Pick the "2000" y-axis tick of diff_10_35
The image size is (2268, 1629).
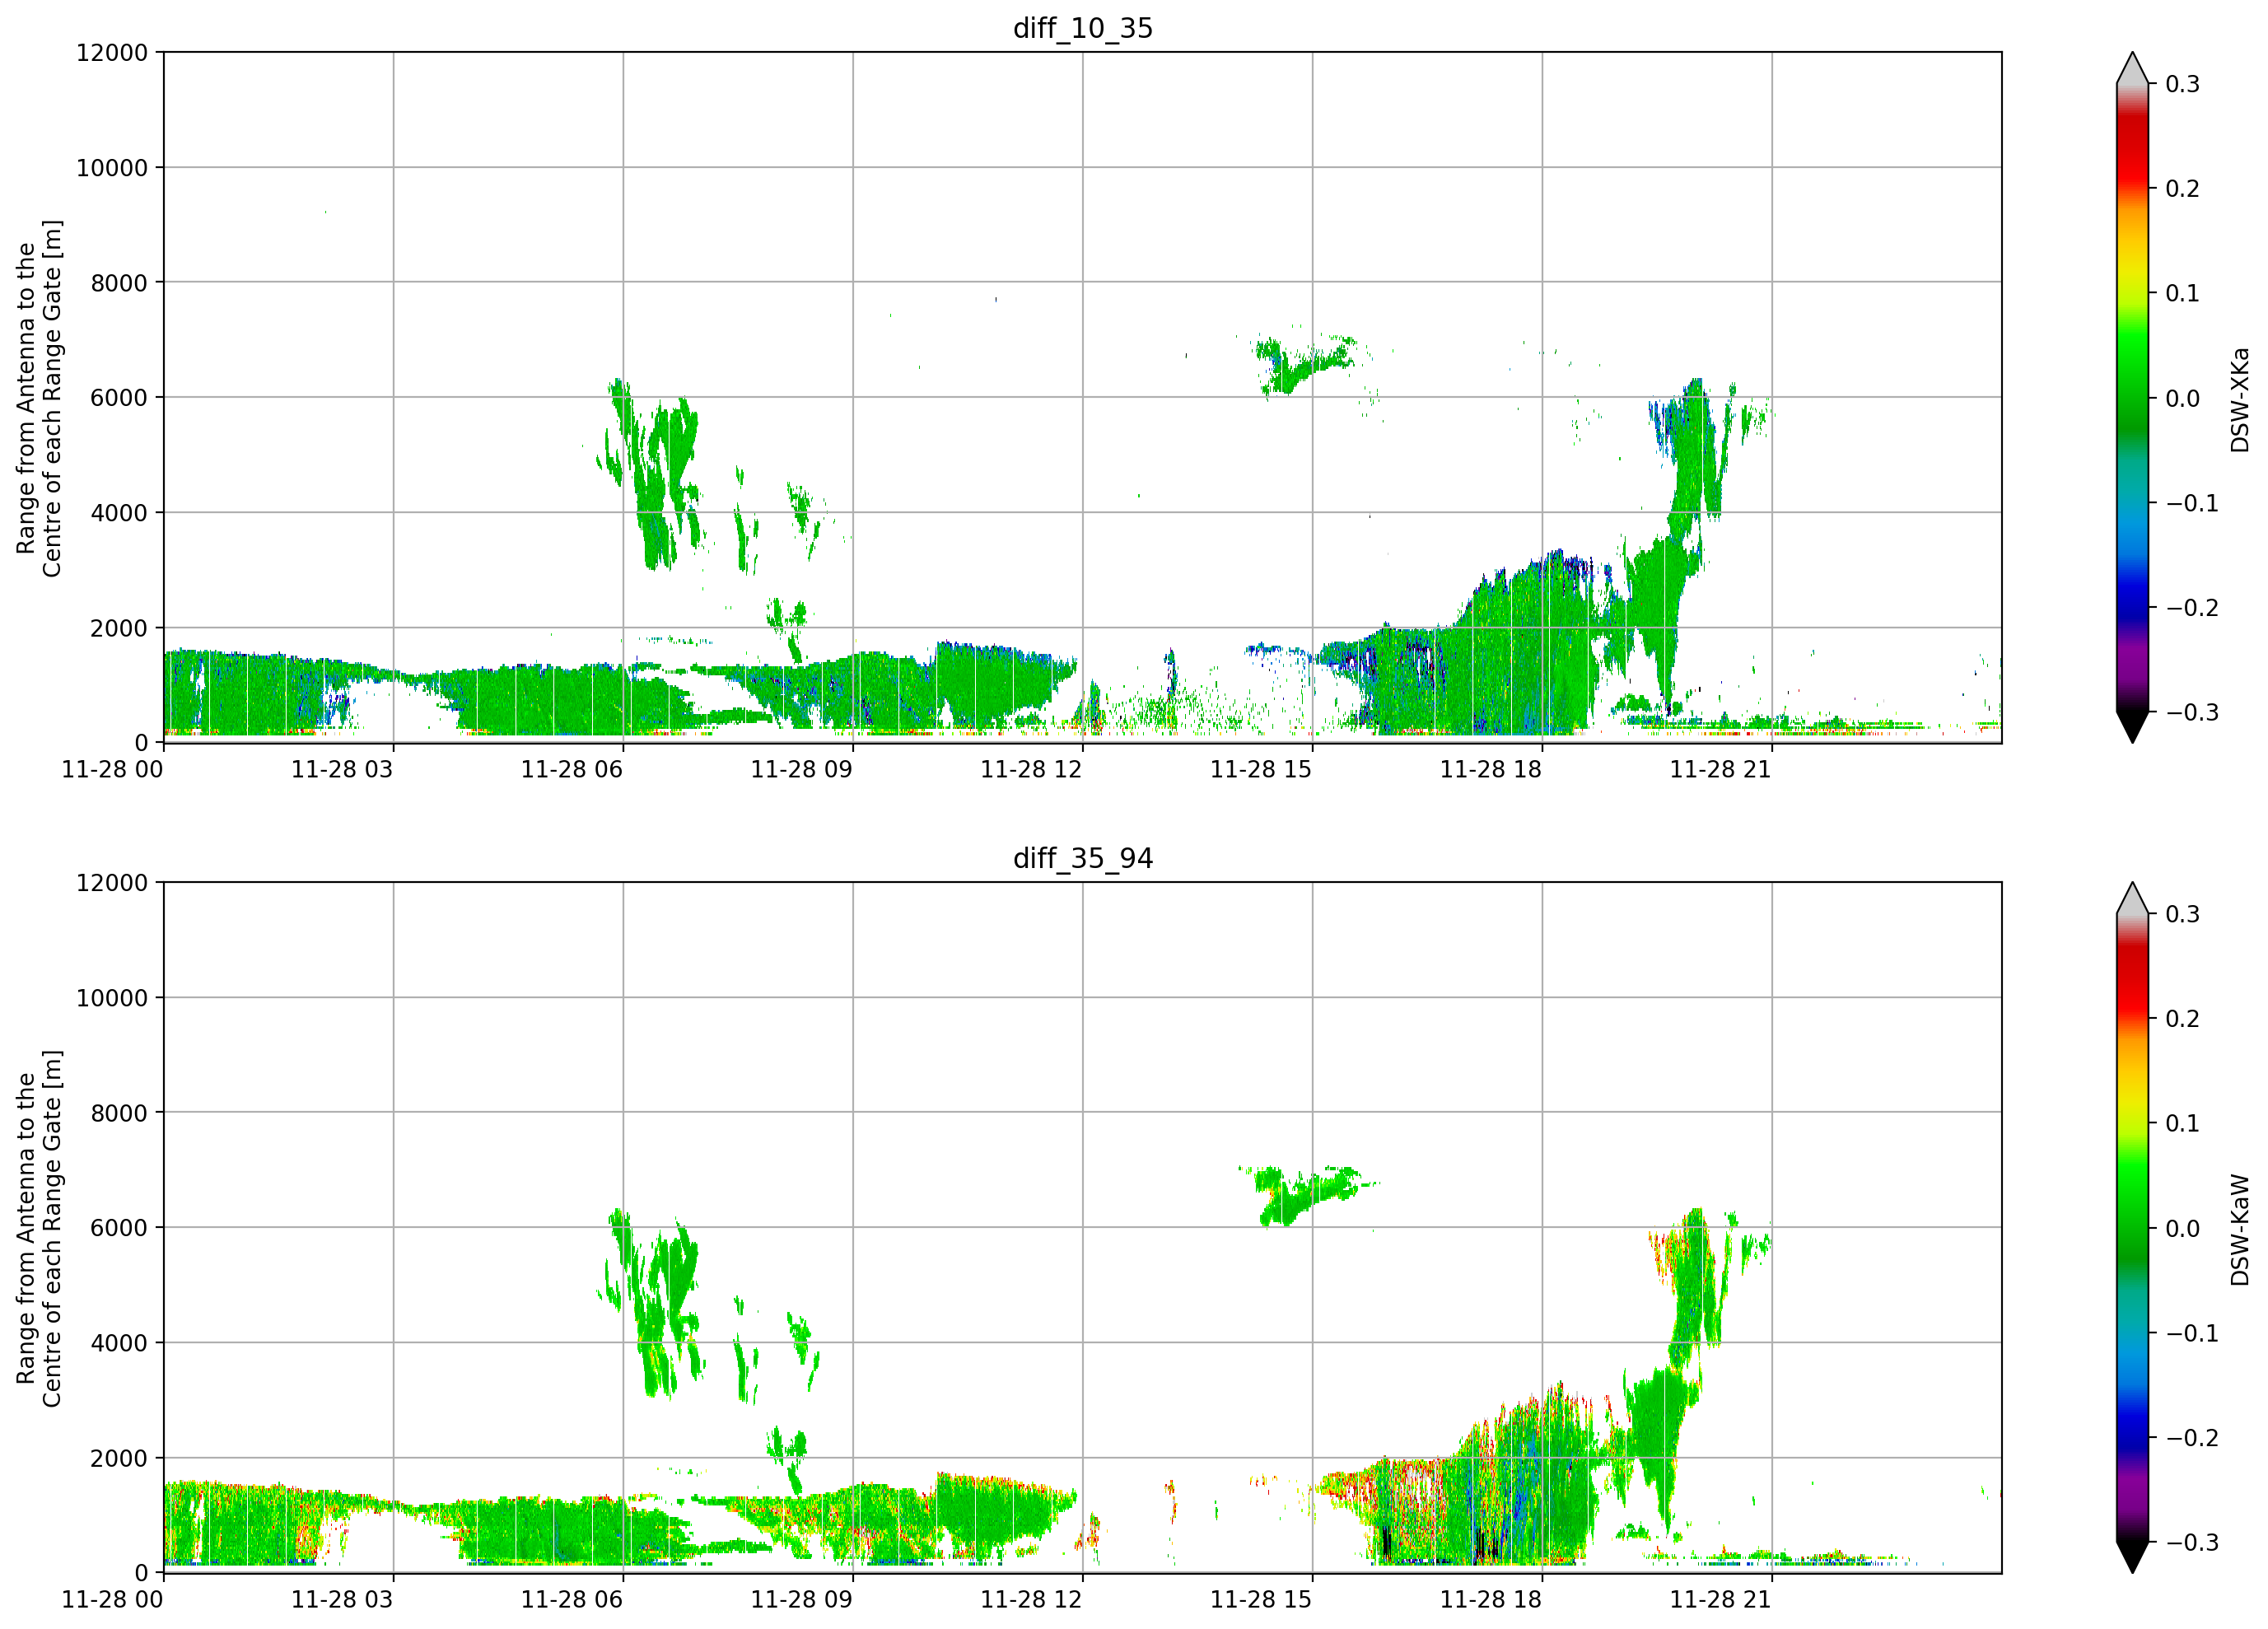click(x=119, y=628)
